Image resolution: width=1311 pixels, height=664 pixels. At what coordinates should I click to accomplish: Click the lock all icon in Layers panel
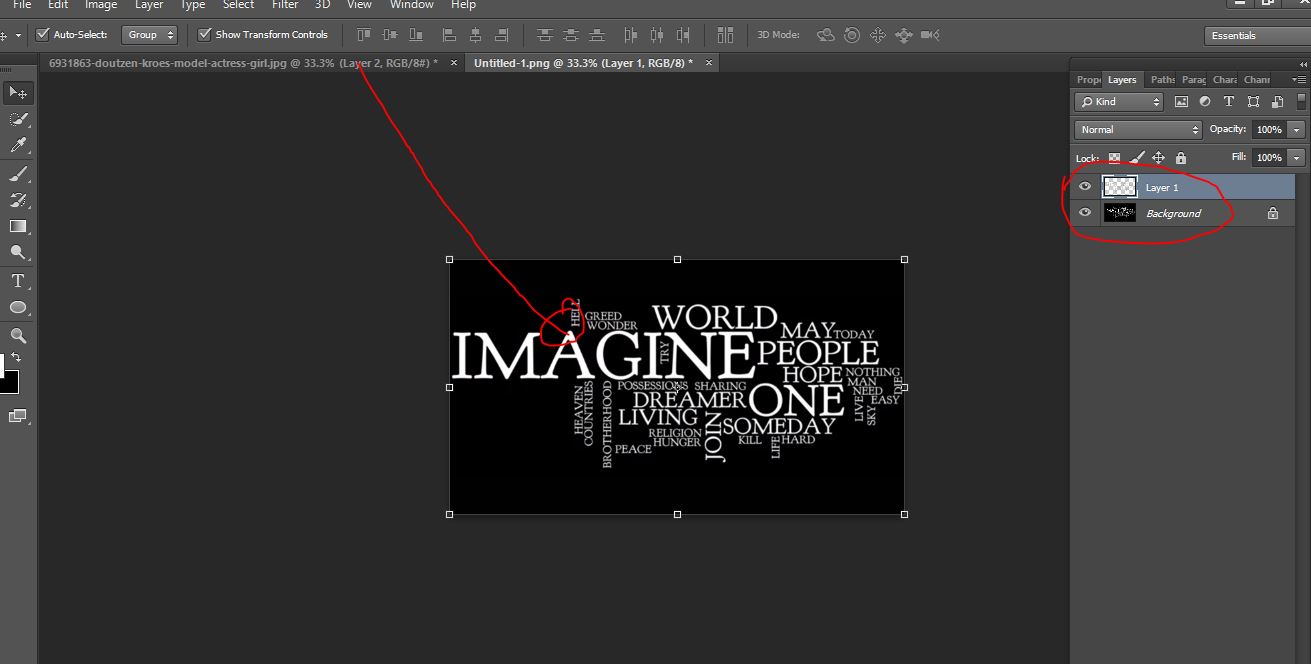[x=1180, y=158]
